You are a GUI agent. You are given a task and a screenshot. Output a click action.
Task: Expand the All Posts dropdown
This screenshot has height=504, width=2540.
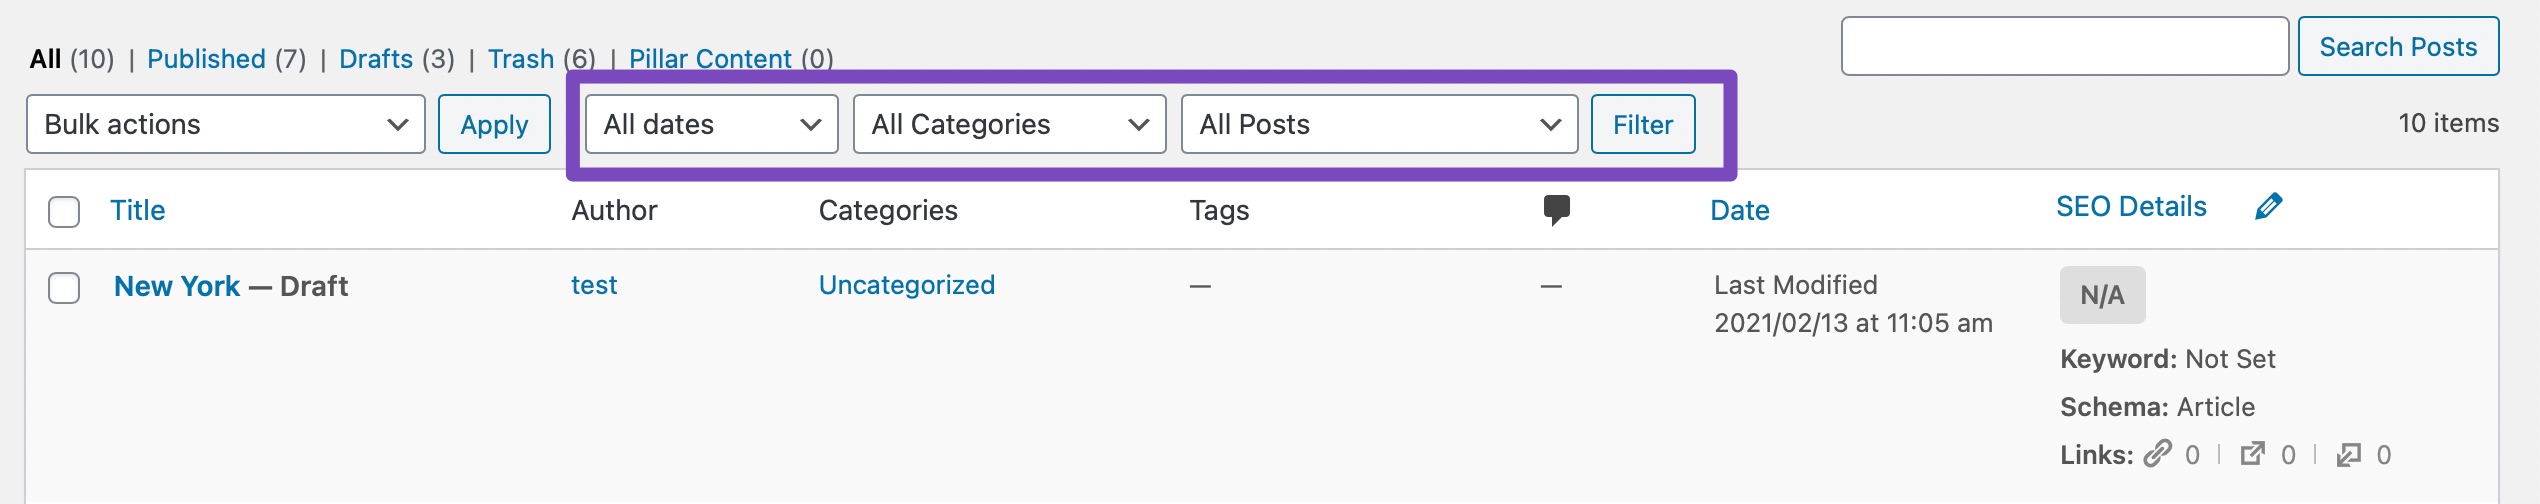(1378, 124)
